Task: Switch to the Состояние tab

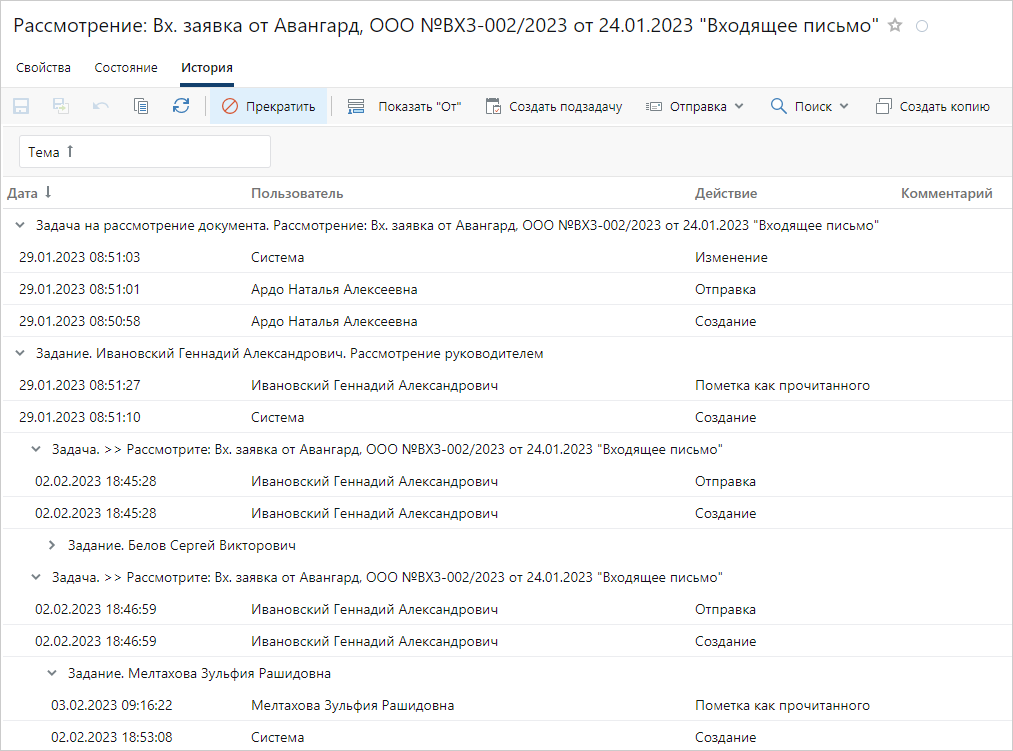Action: pyautogui.click(x=126, y=68)
